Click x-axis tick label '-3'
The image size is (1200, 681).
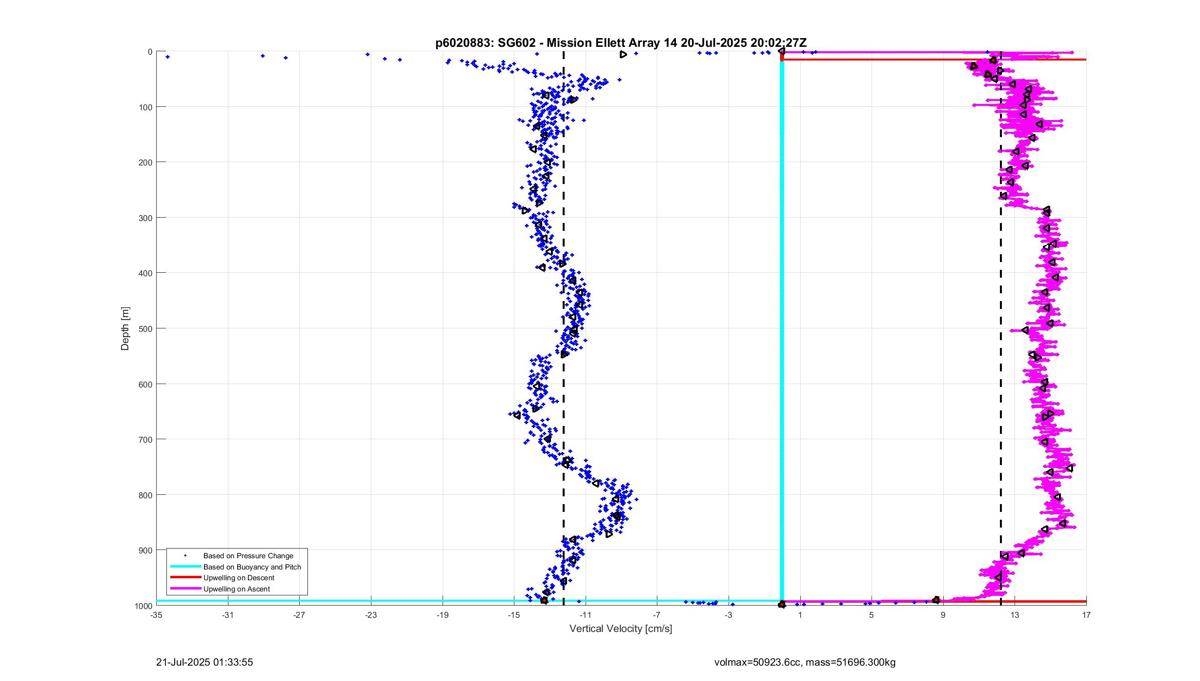728,615
